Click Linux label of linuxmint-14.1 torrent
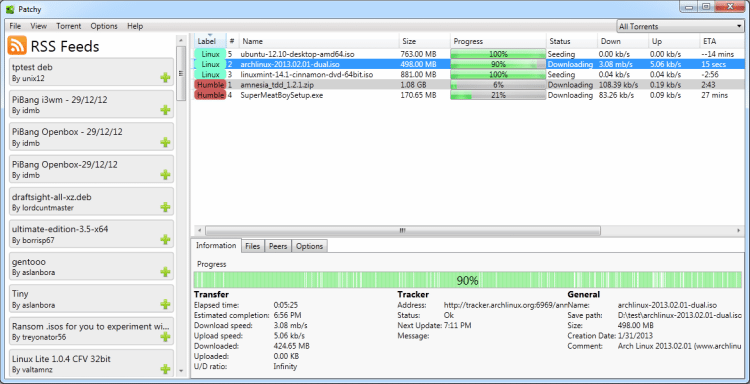The width and height of the screenshot is (750, 384). point(210,75)
